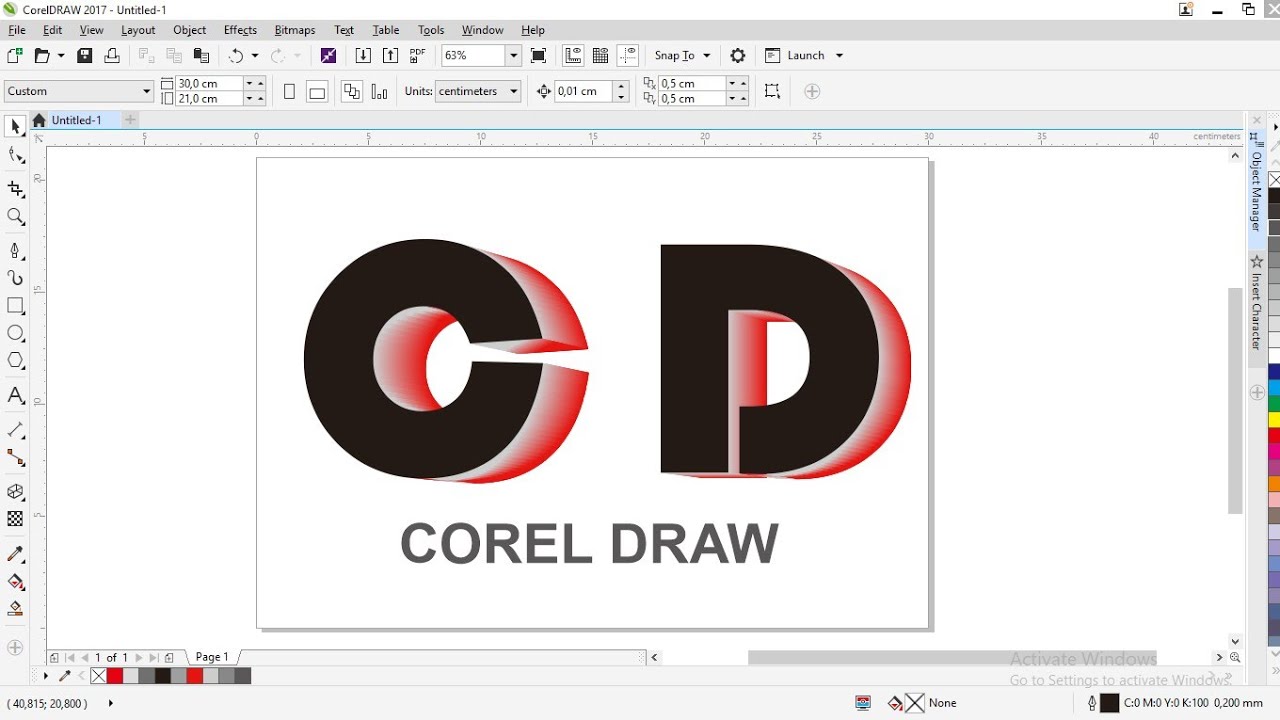Switch page orientation to Portrait
The image size is (1280, 720).
point(289,92)
